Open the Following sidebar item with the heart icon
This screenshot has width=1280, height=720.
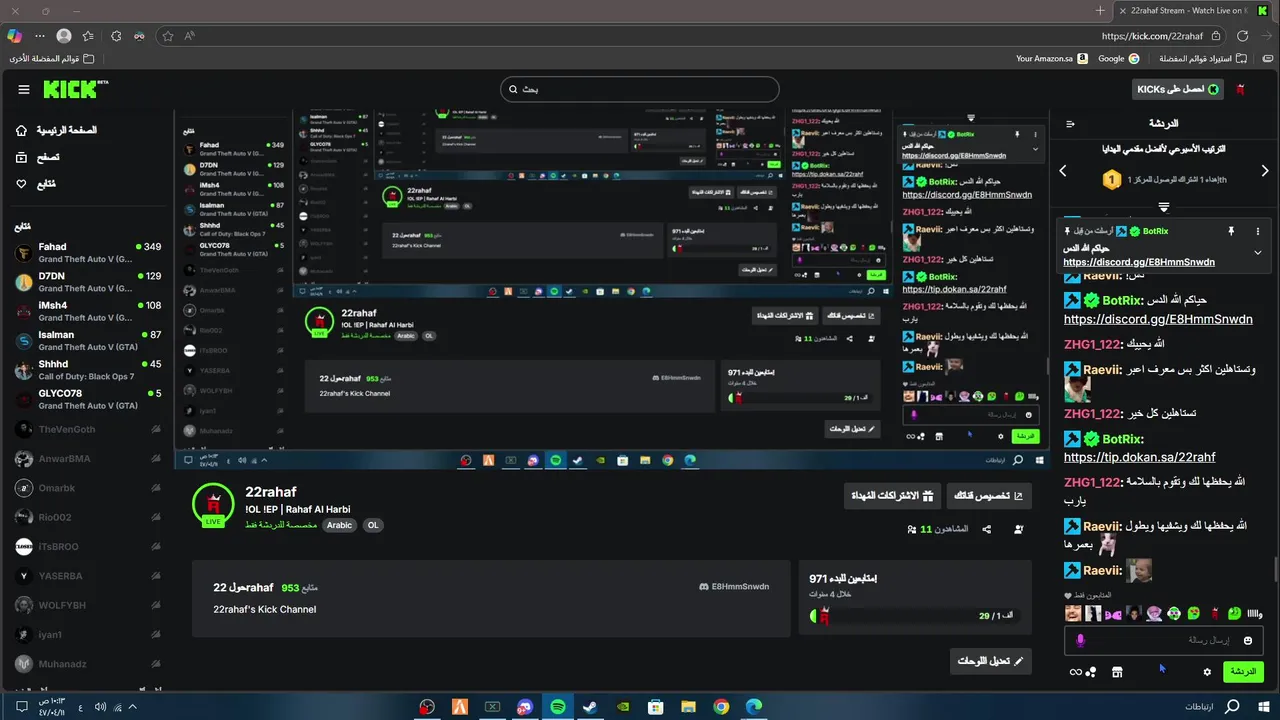pyautogui.click(x=36, y=184)
